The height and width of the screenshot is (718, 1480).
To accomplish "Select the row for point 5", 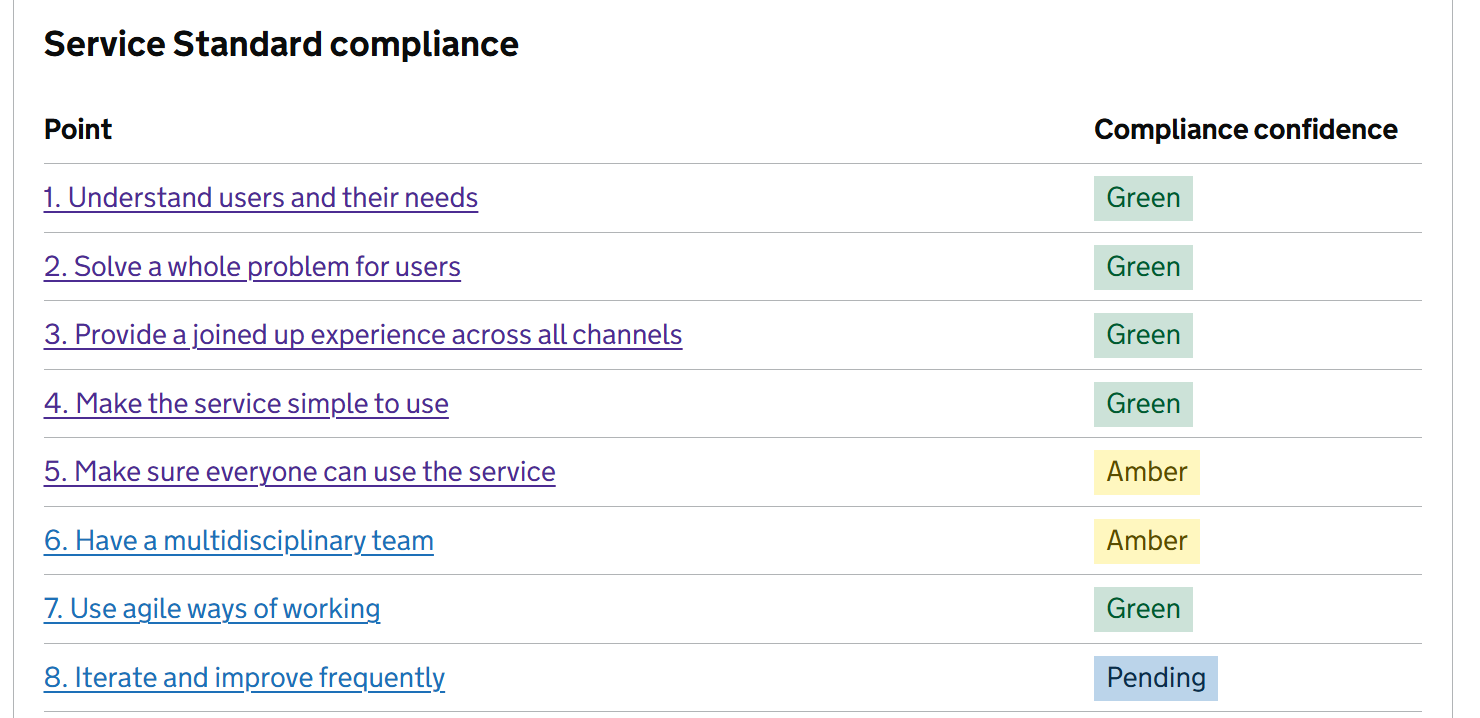I will pos(700,472).
